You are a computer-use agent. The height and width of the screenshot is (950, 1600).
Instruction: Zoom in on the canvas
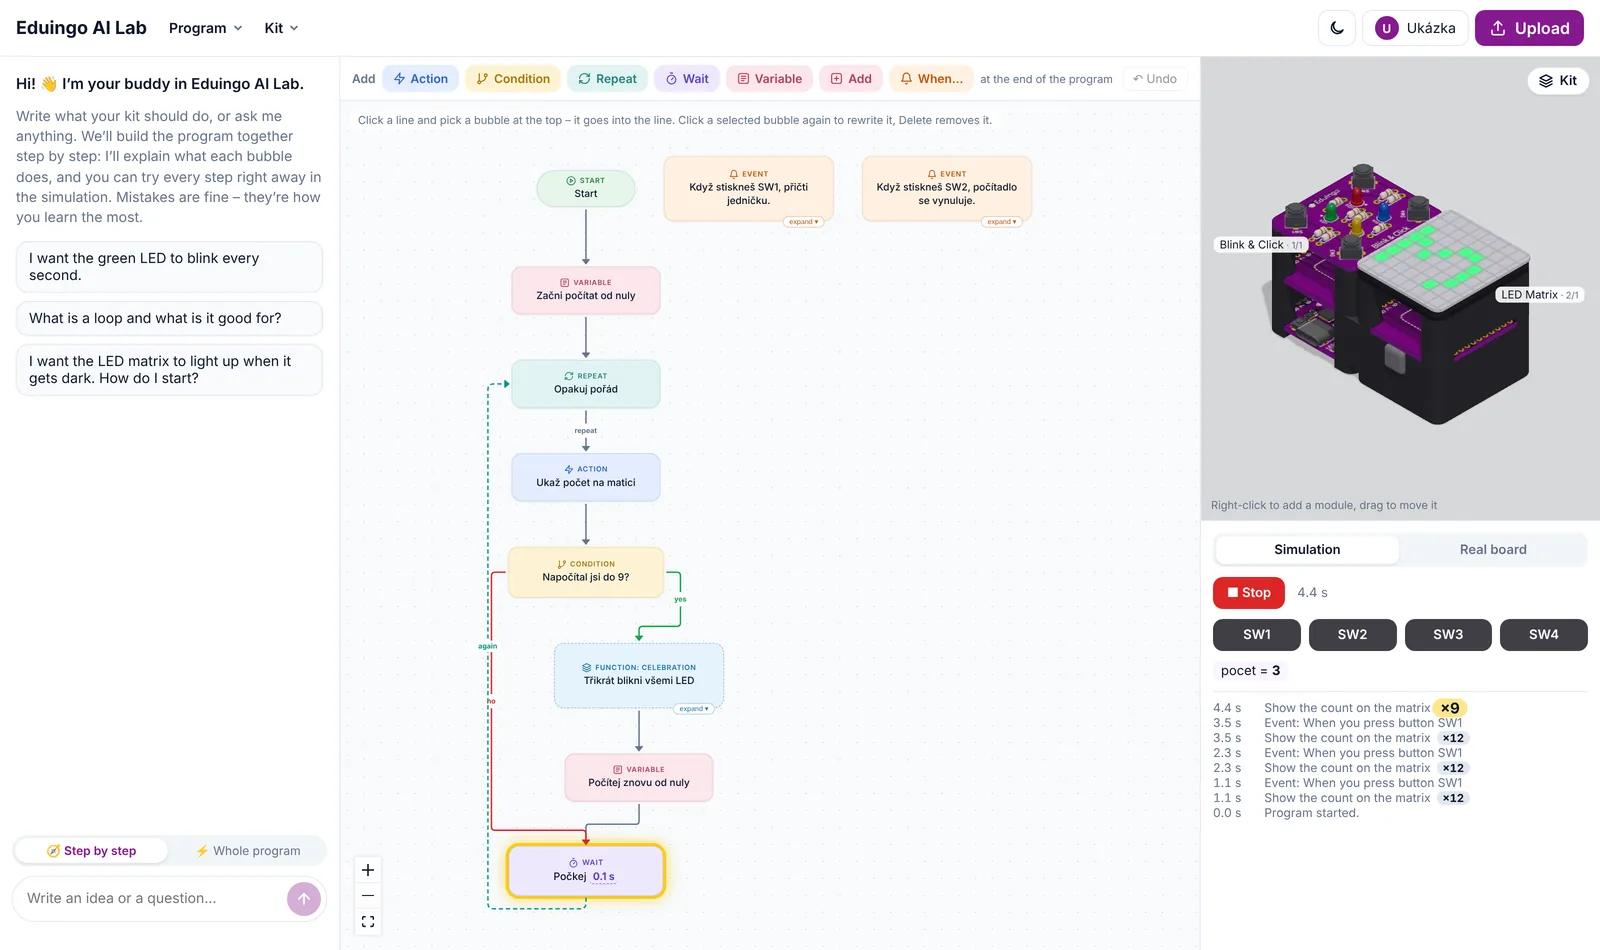(368, 870)
